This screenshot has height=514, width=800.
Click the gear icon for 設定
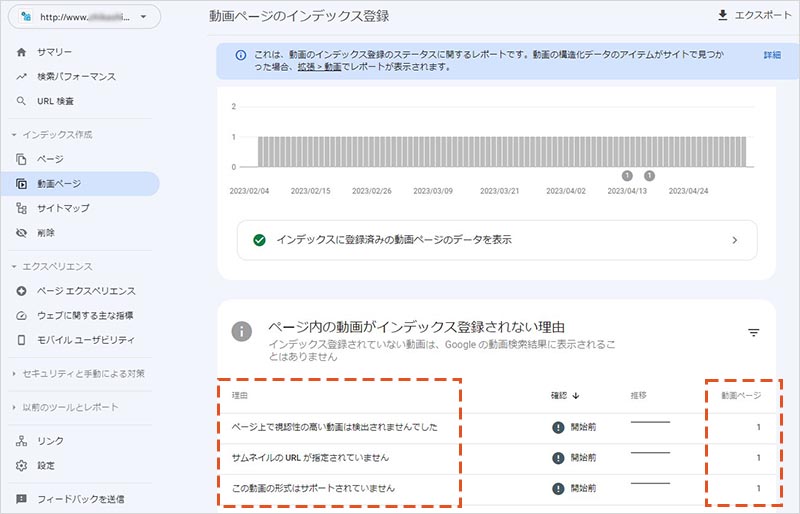click(22, 465)
